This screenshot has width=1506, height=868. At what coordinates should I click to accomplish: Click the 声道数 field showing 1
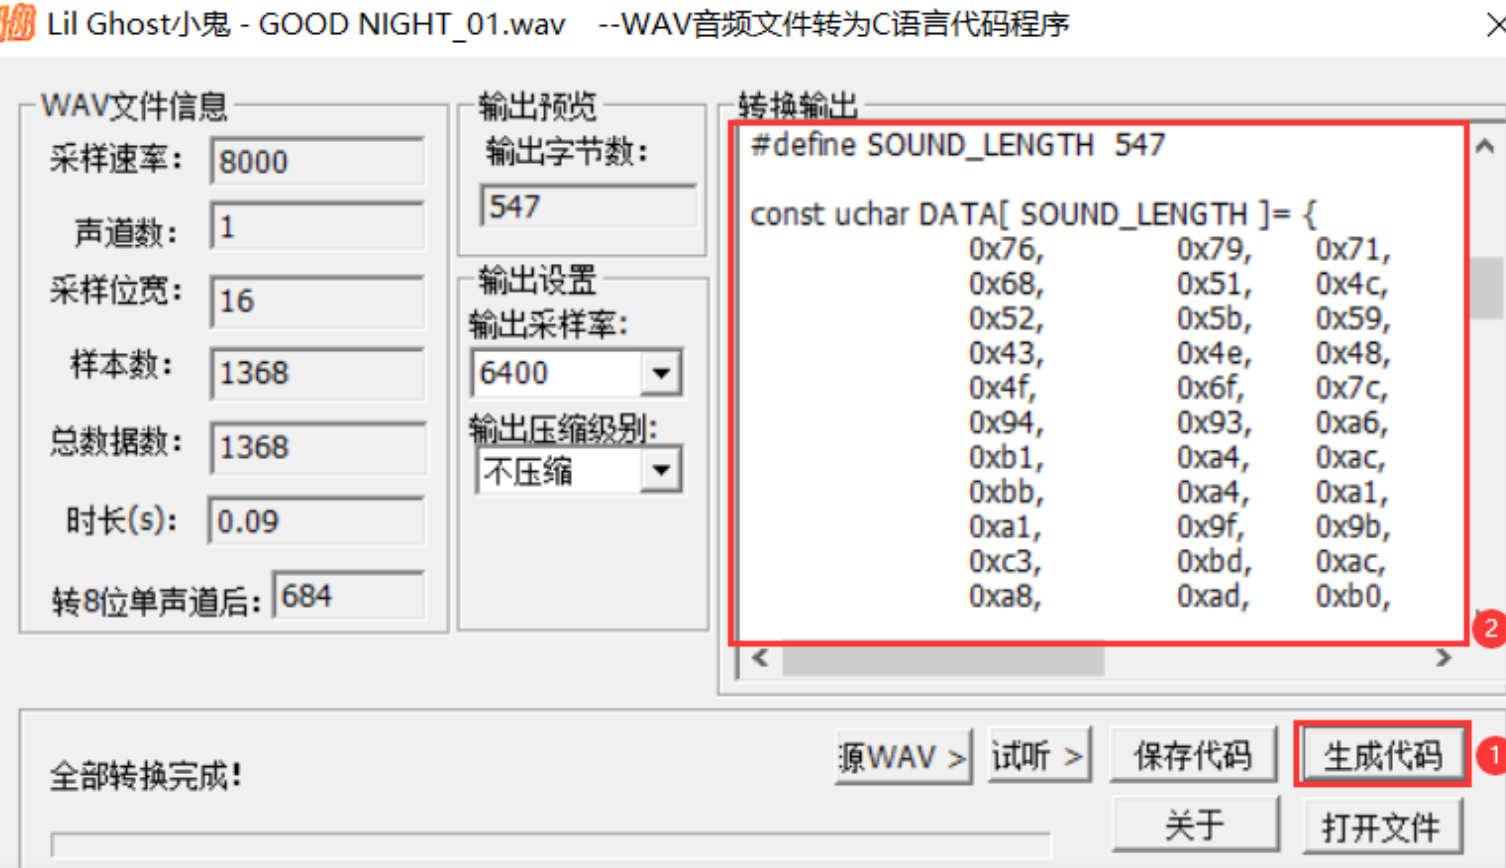tap(317, 227)
